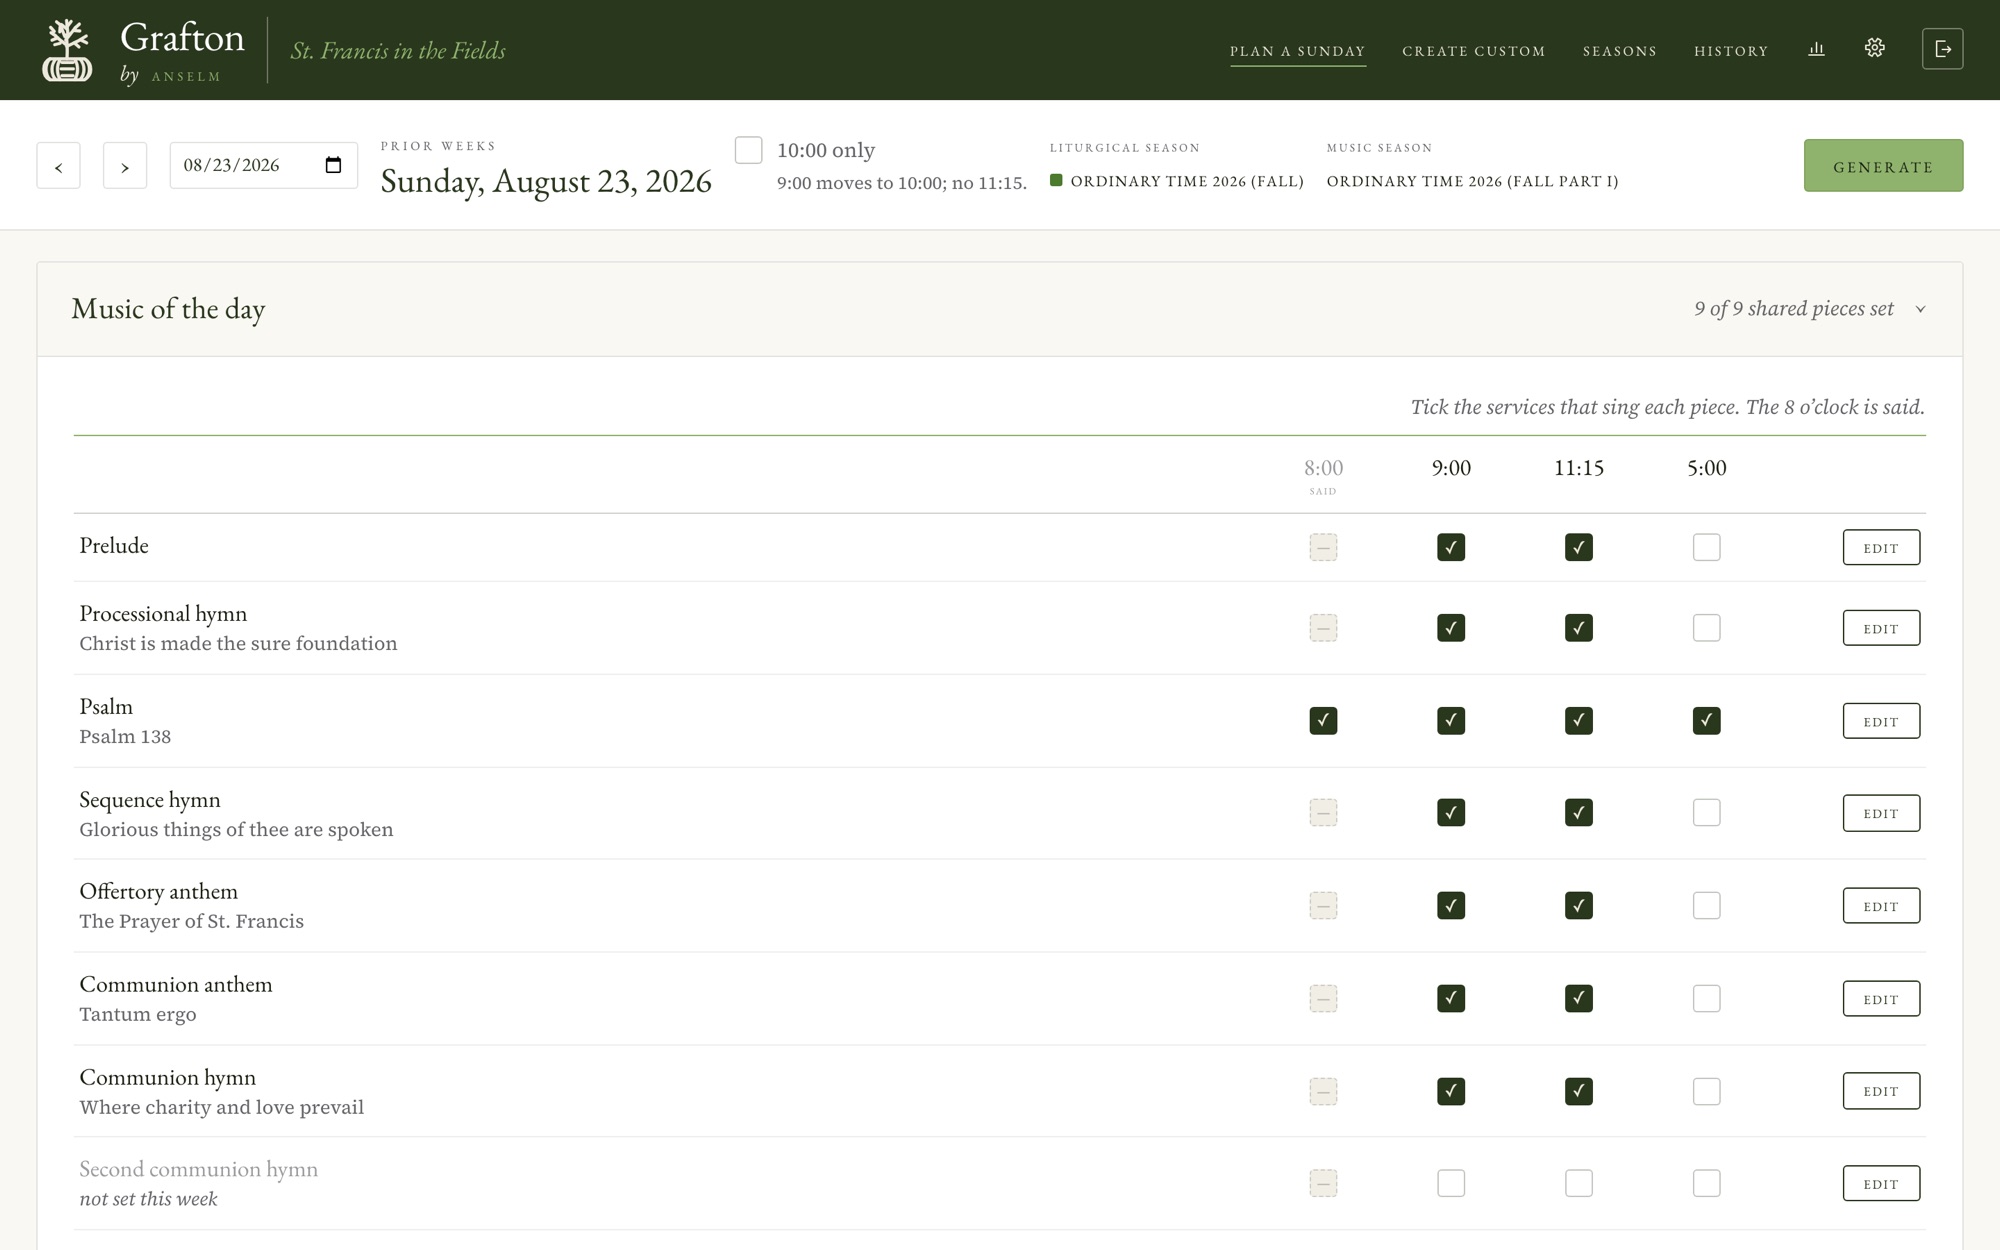Edit the Communion hymn row
Viewport: 2000px width, 1250px height.
point(1881,1091)
